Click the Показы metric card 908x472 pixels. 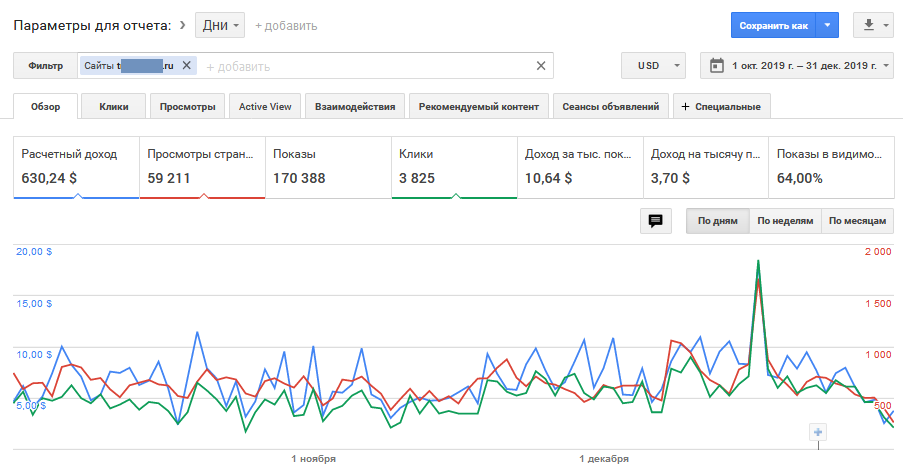pos(328,168)
